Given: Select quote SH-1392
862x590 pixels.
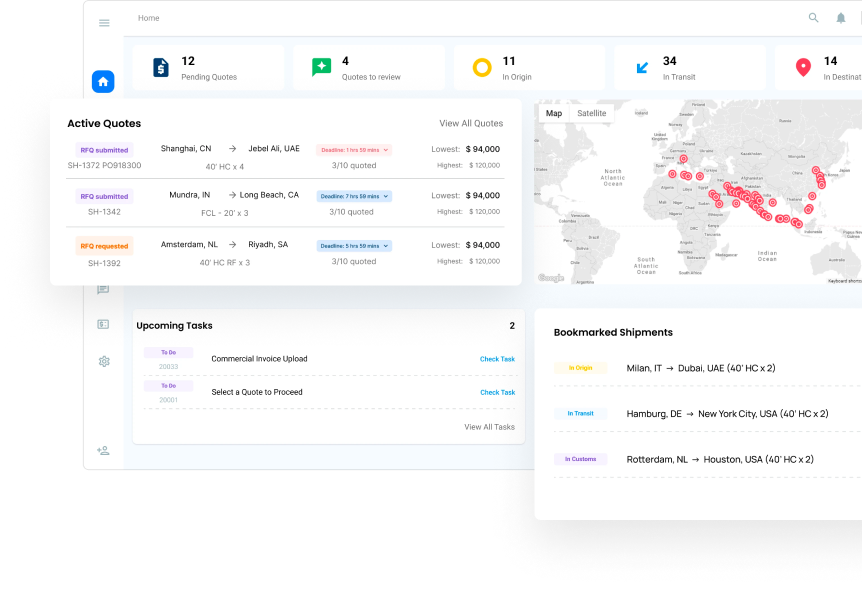Looking at the screenshot, I should [x=104, y=263].
